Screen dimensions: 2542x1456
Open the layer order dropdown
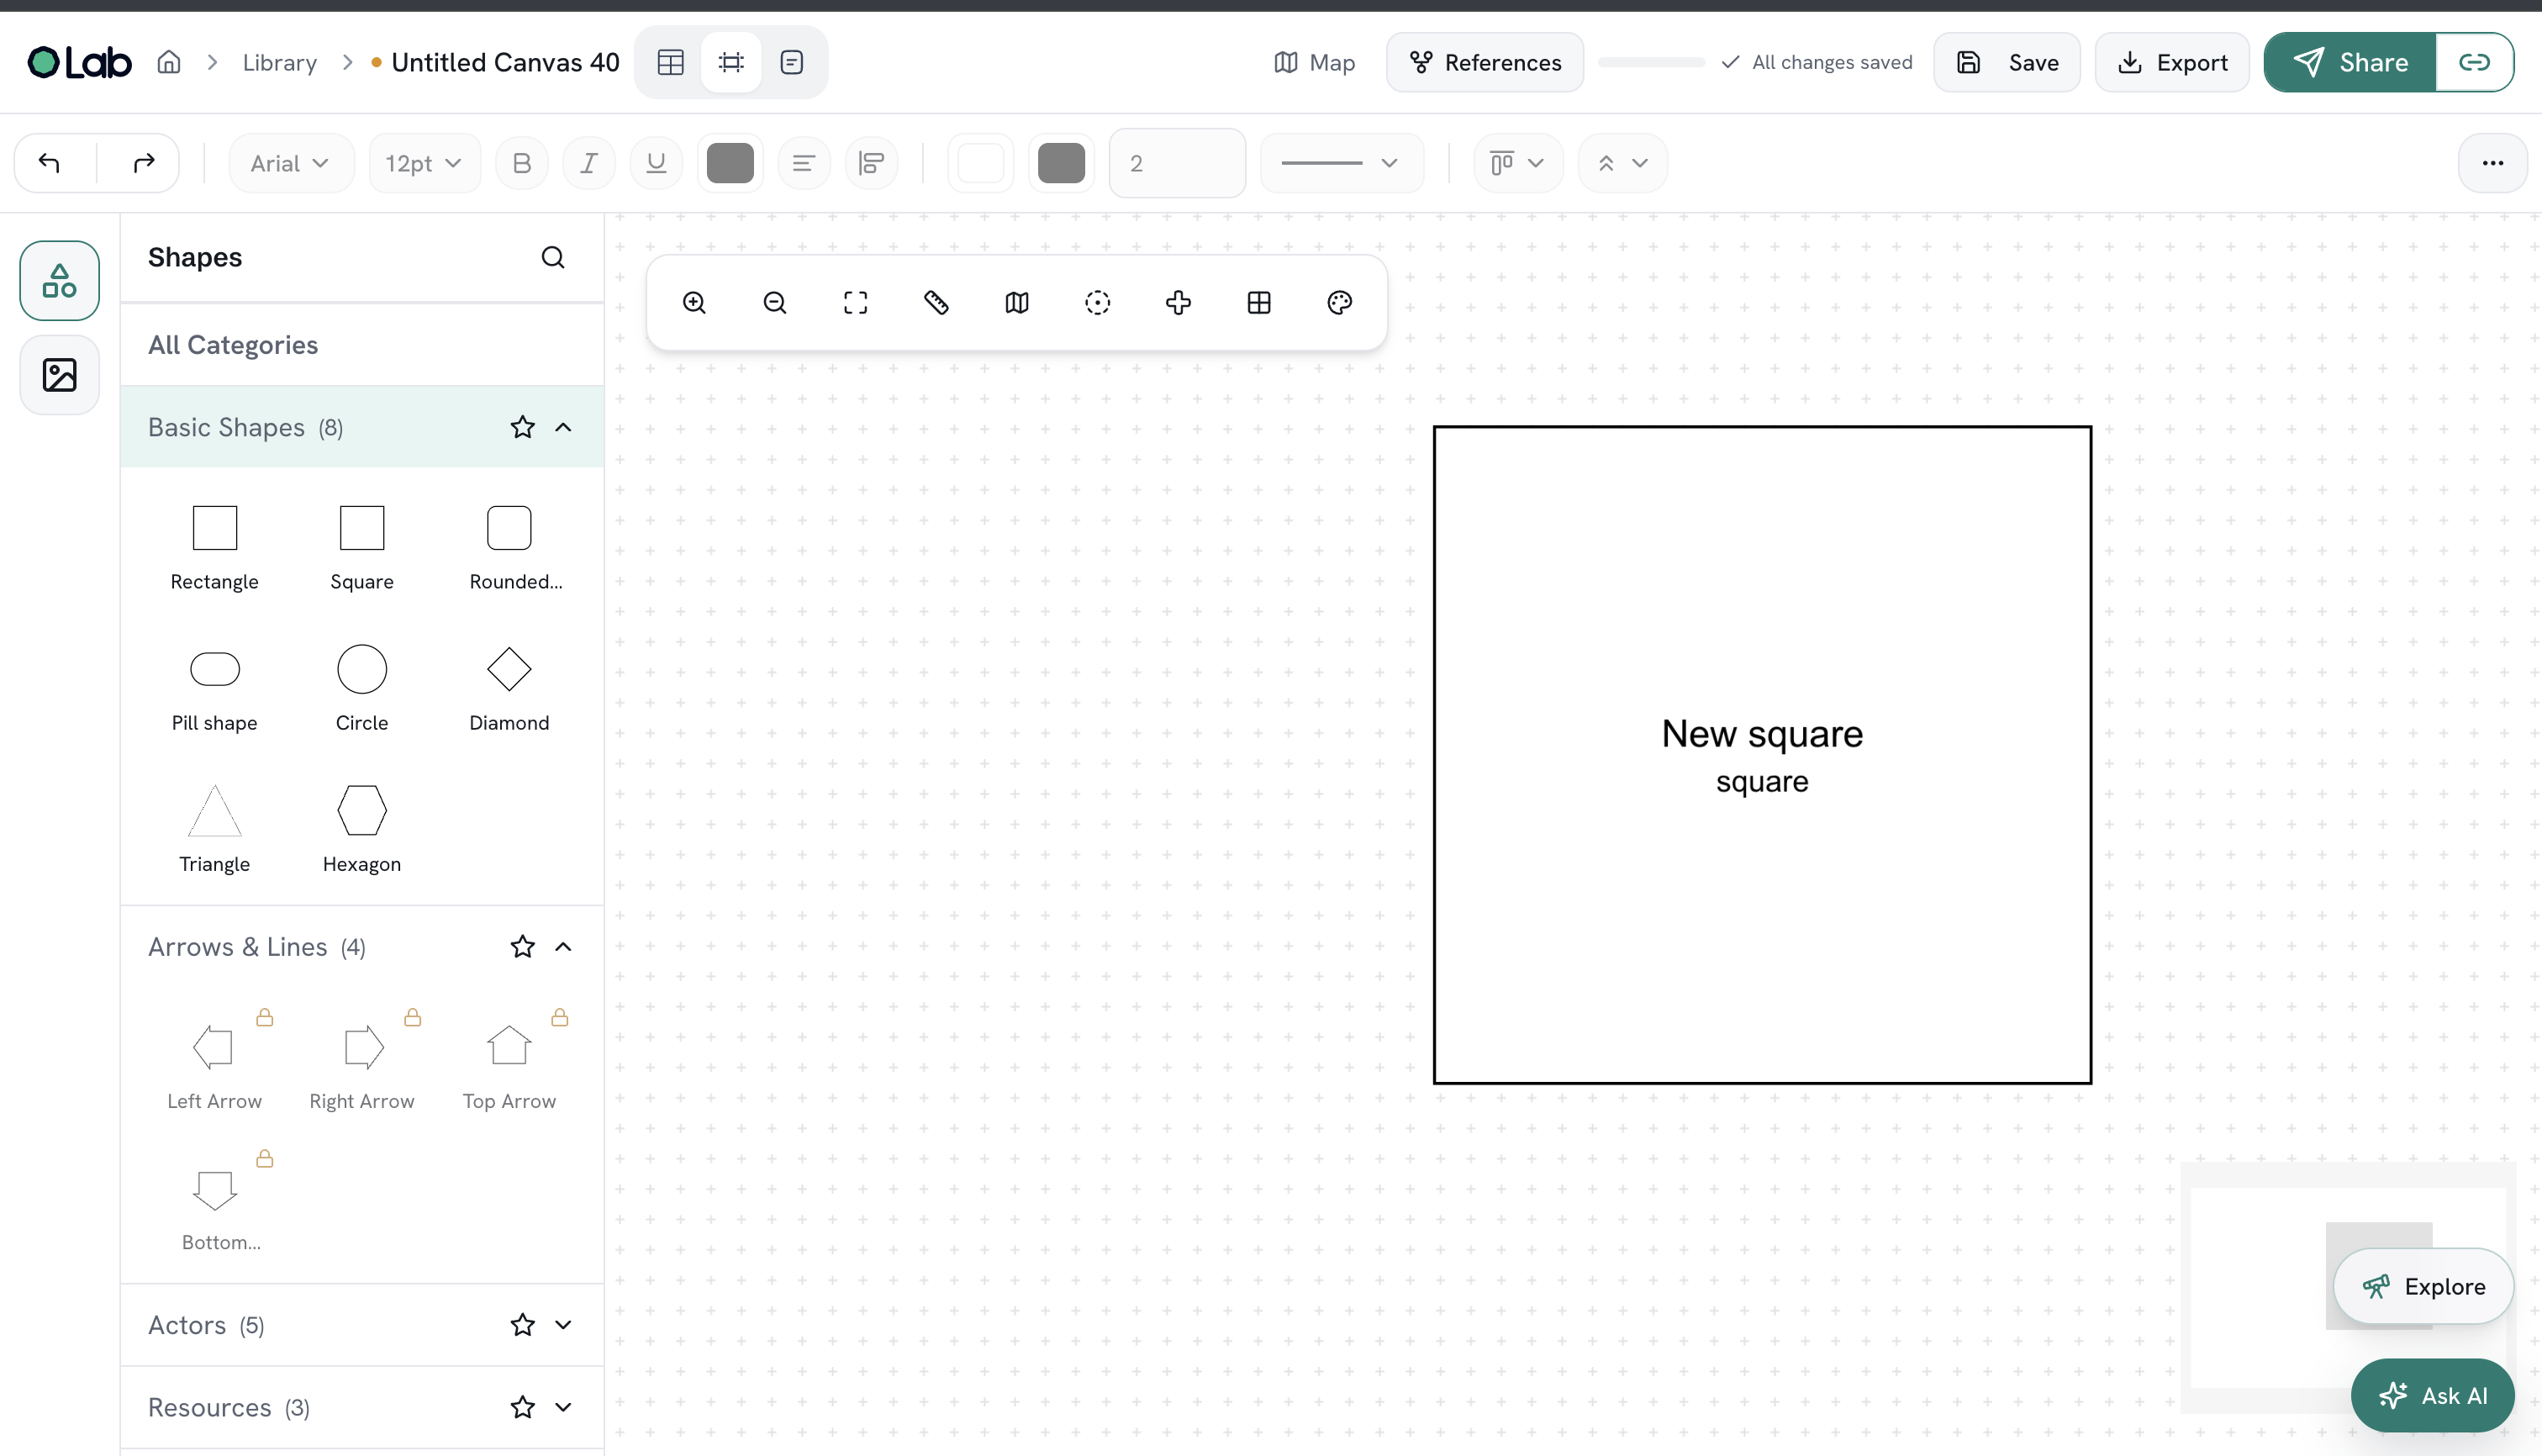[x=1622, y=163]
